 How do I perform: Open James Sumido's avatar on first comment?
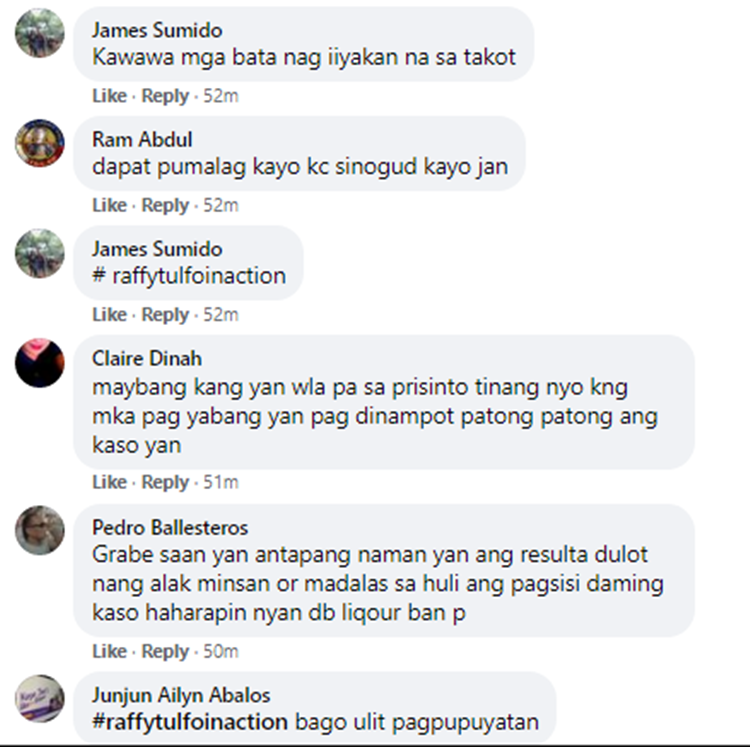tap(40, 33)
